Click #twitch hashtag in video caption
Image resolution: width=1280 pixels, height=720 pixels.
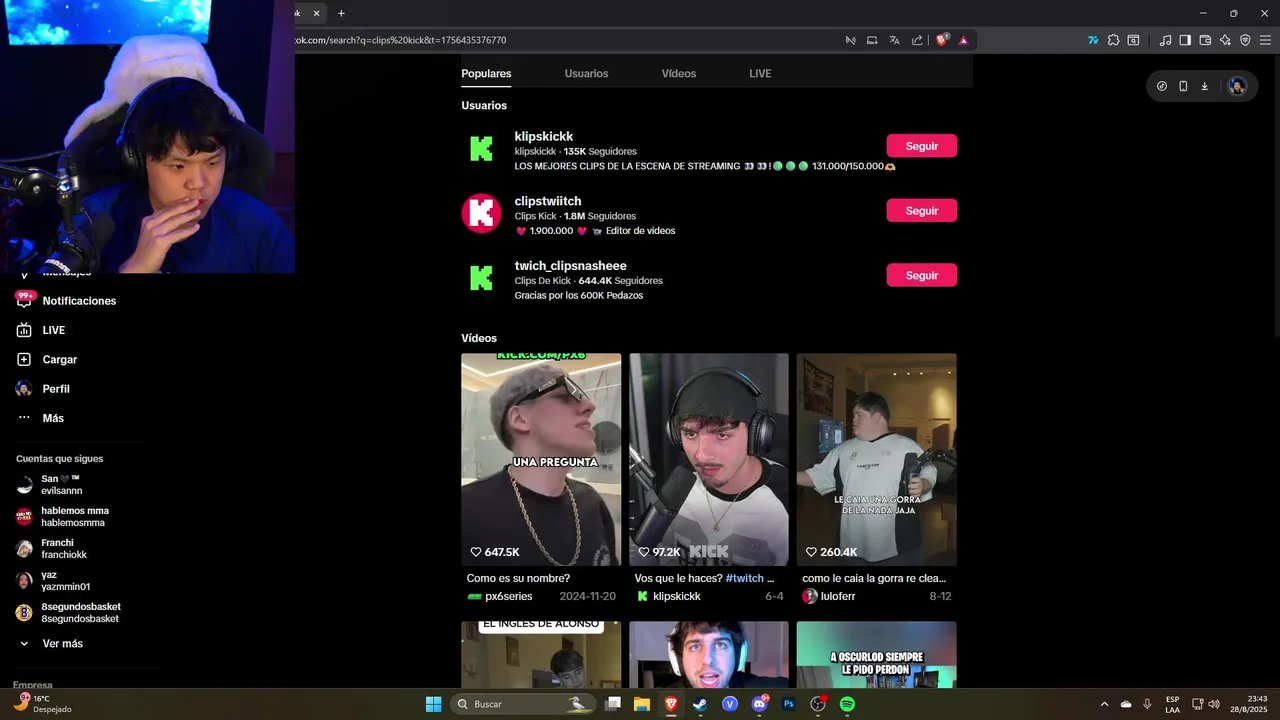pyautogui.click(x=744, y=578)
